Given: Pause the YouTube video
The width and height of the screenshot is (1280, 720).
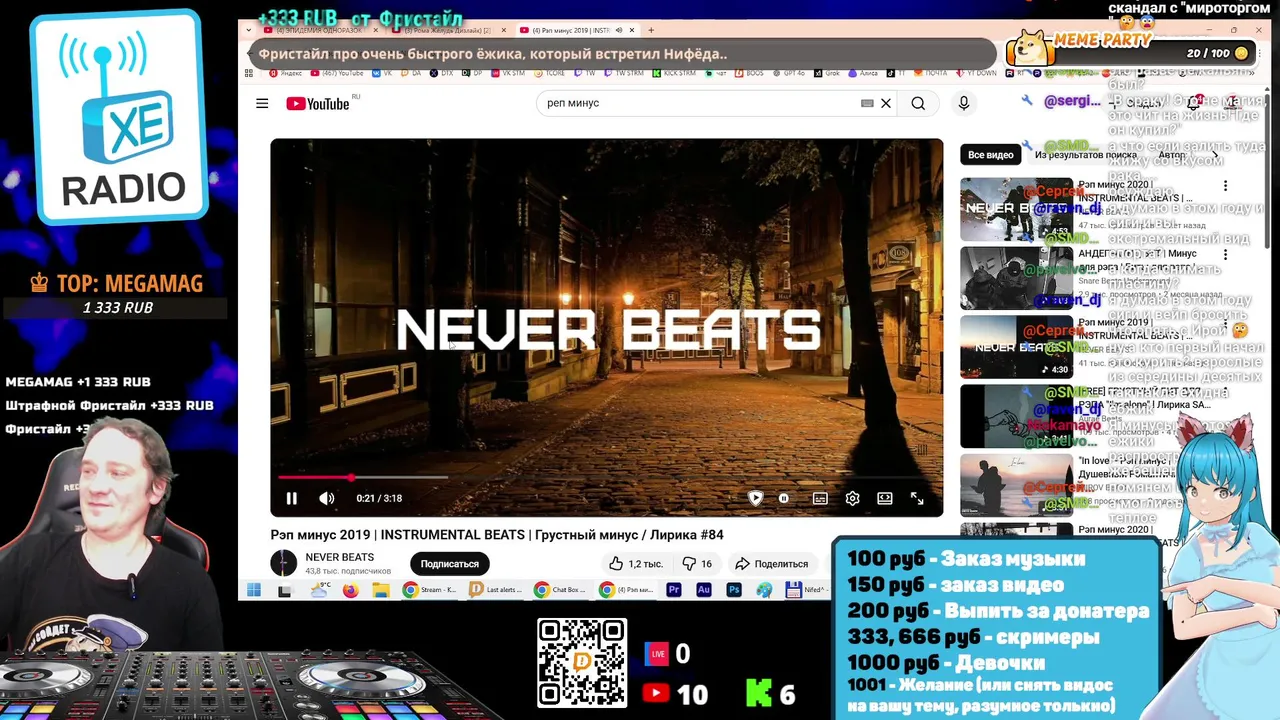Looking at the screenshot, I should tap(291, 498).
